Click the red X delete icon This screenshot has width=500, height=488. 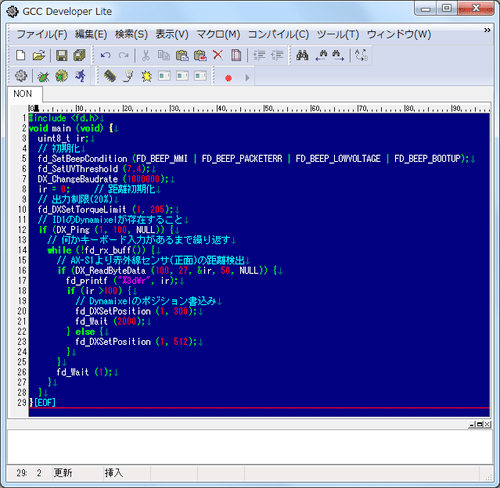coord(218,55)
